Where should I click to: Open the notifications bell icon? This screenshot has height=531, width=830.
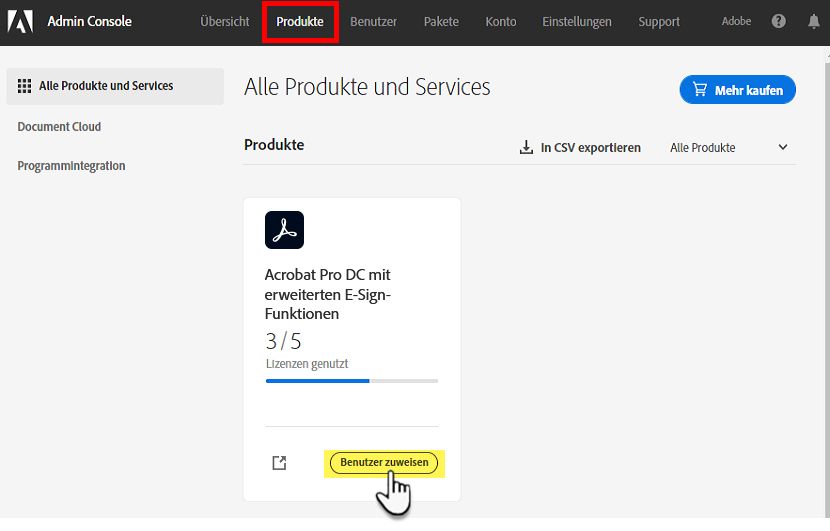tap(814, 21)
